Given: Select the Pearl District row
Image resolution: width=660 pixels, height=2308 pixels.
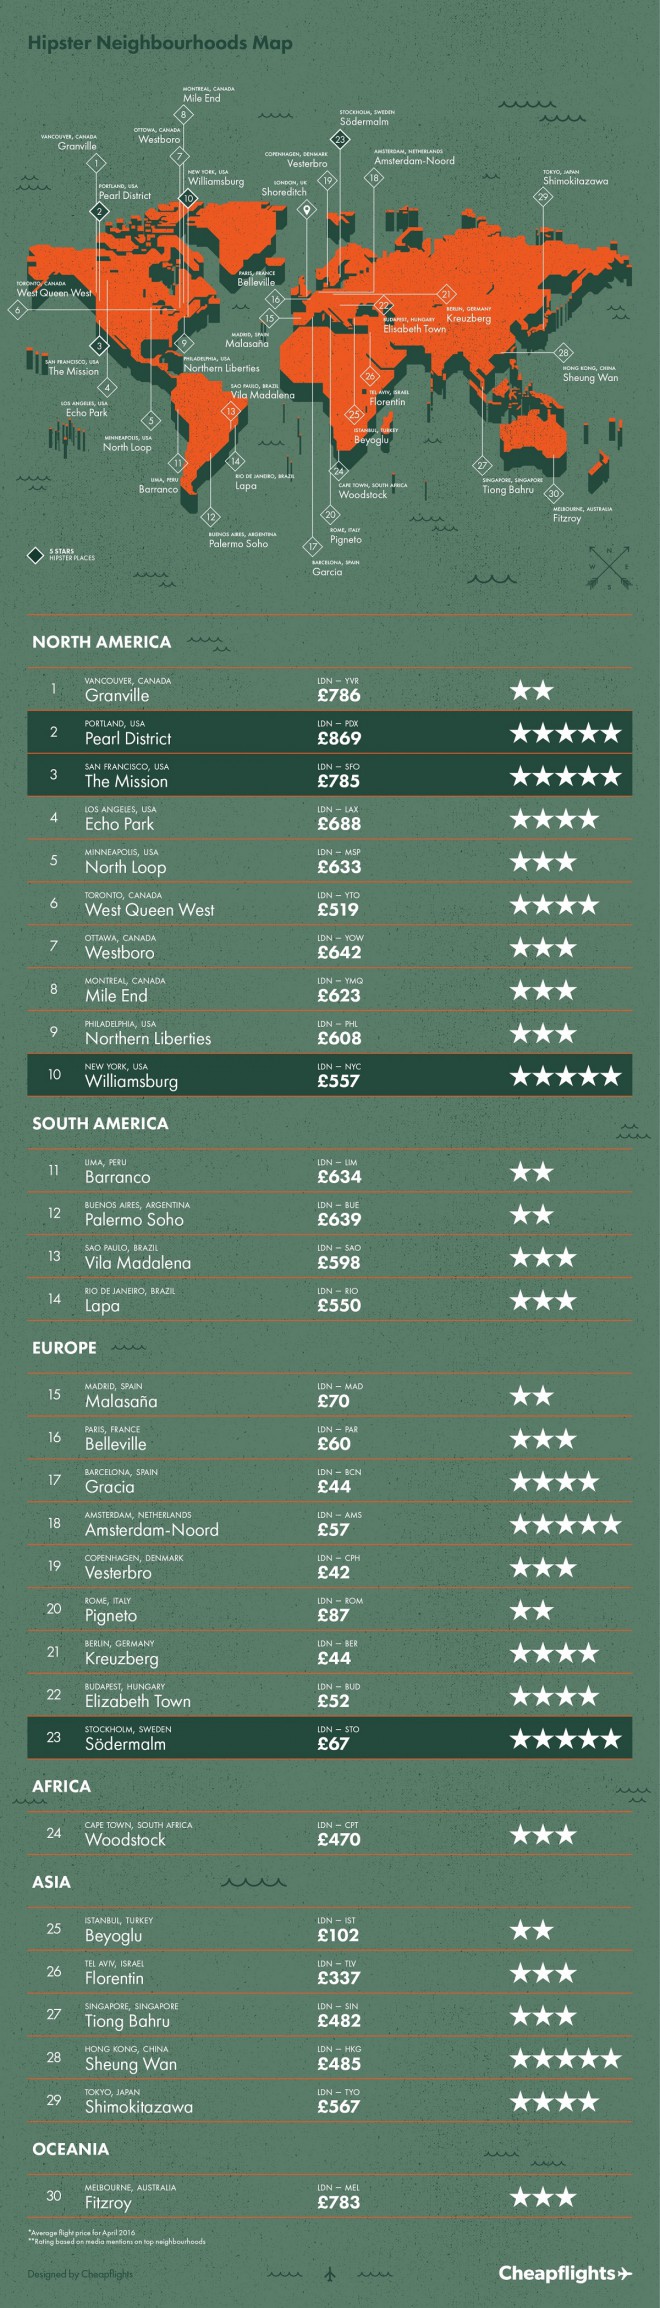Looking at the screenshot, I should click(330, 732).
